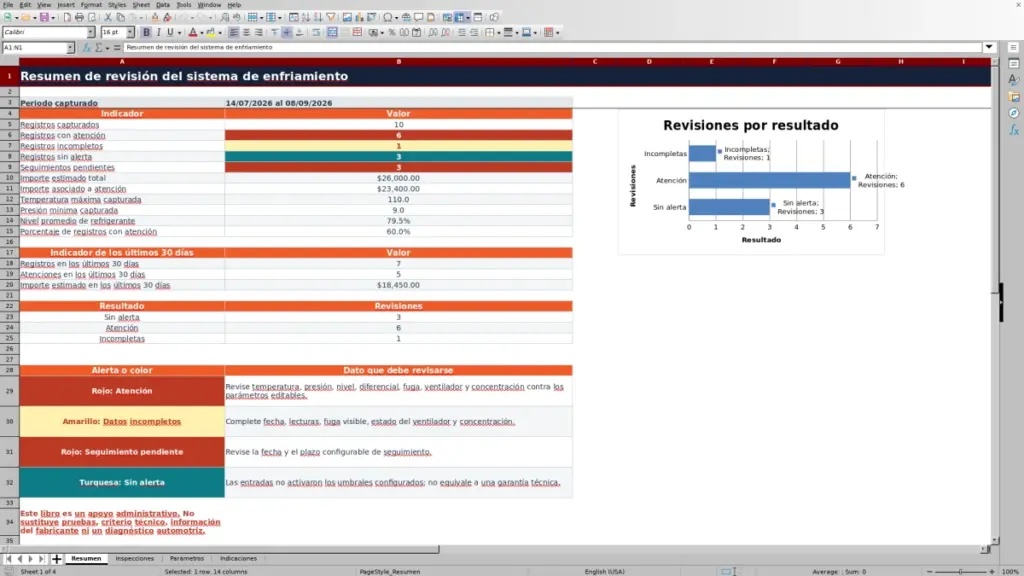This screenshot has height=576, width=1024.
Task: Open the Background Color dropdown arrow
Action: point(219,32)
